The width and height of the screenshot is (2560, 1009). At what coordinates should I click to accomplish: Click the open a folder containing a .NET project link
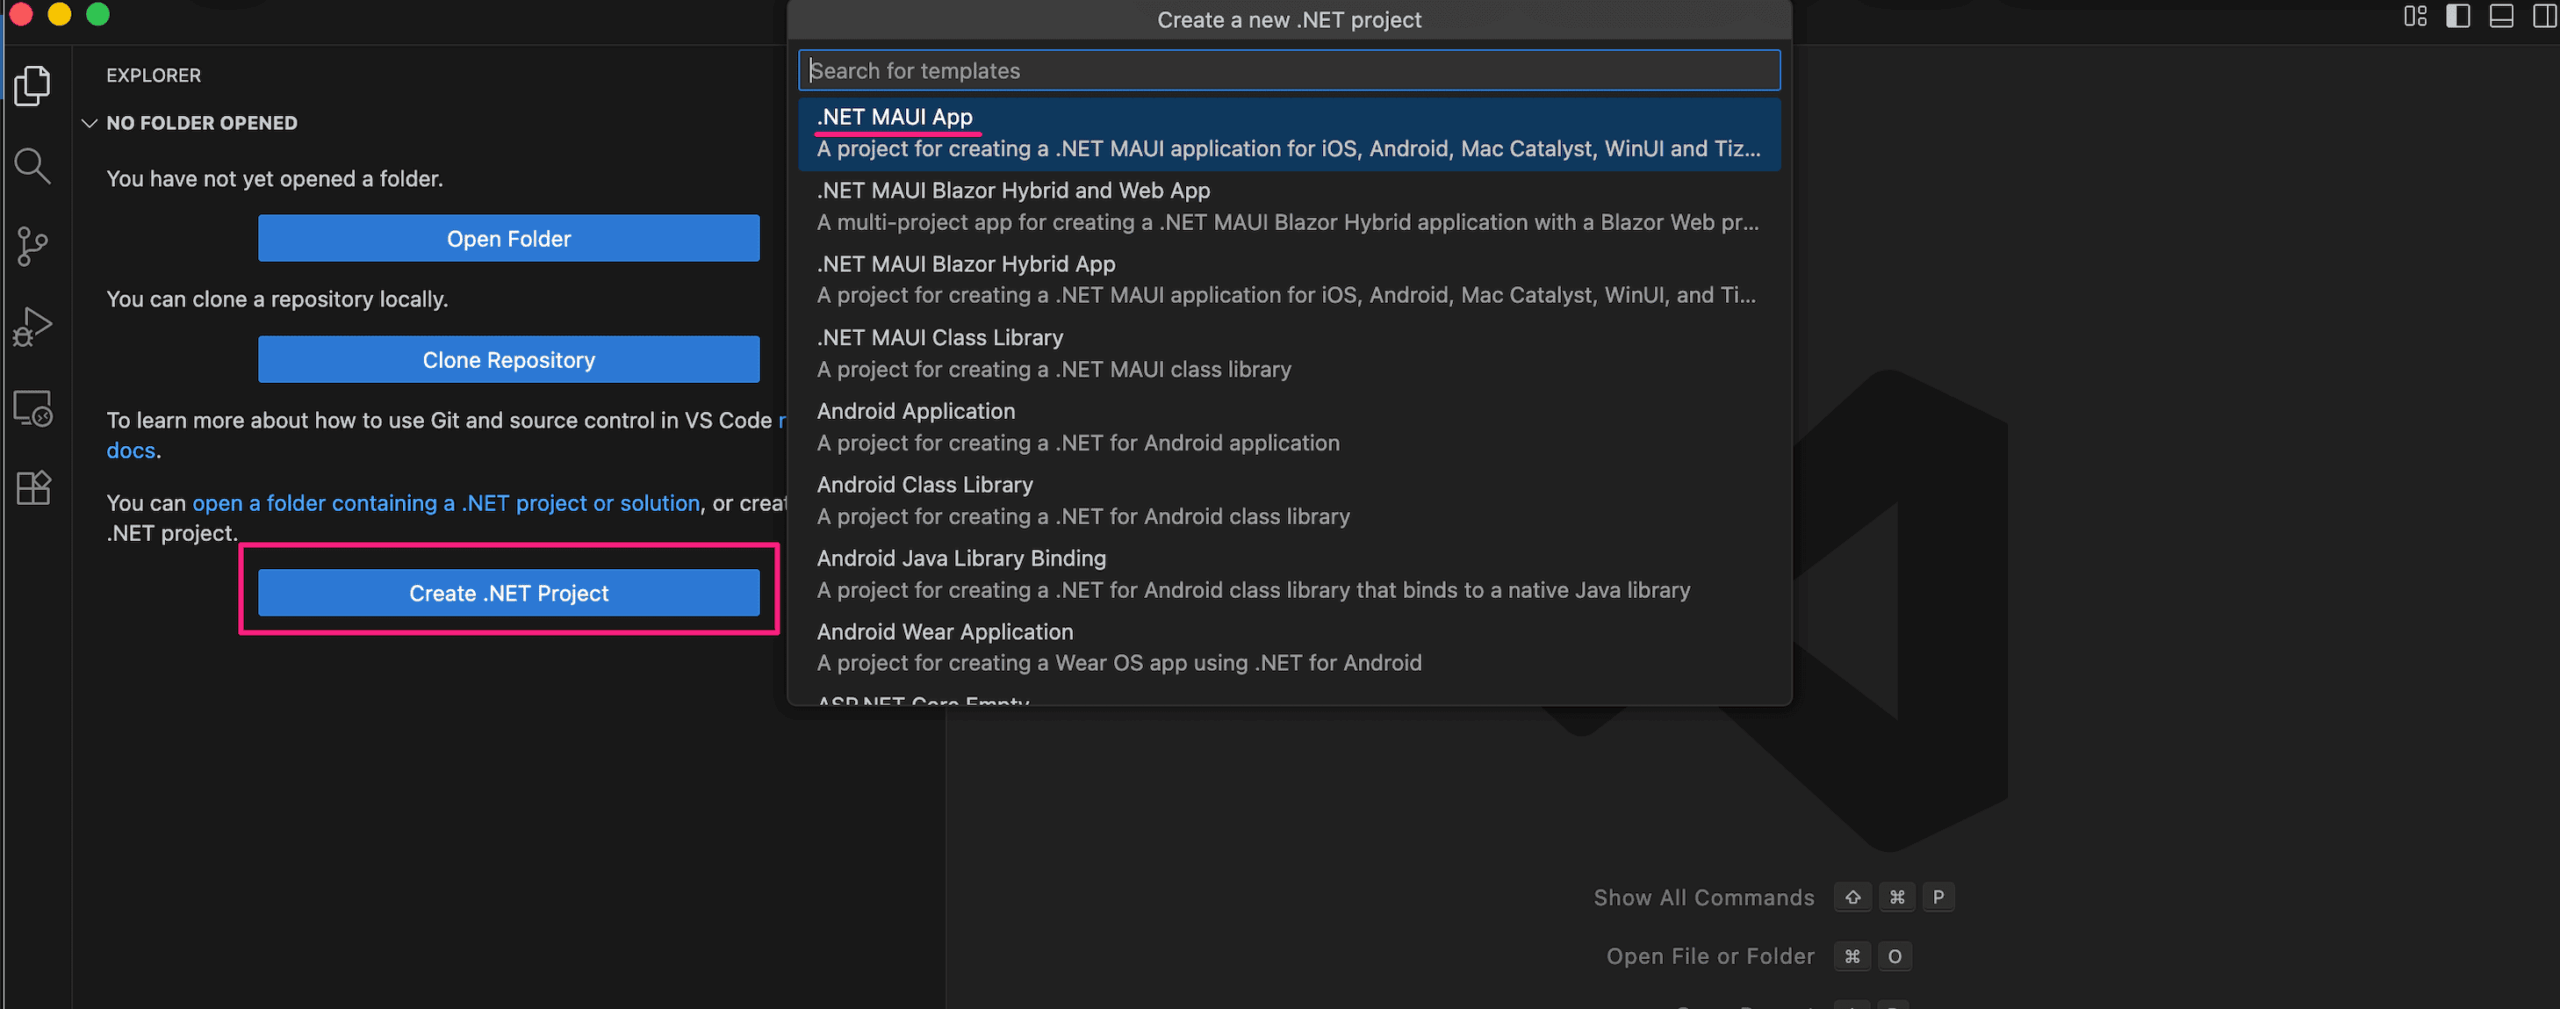click(x=445, y=503)
